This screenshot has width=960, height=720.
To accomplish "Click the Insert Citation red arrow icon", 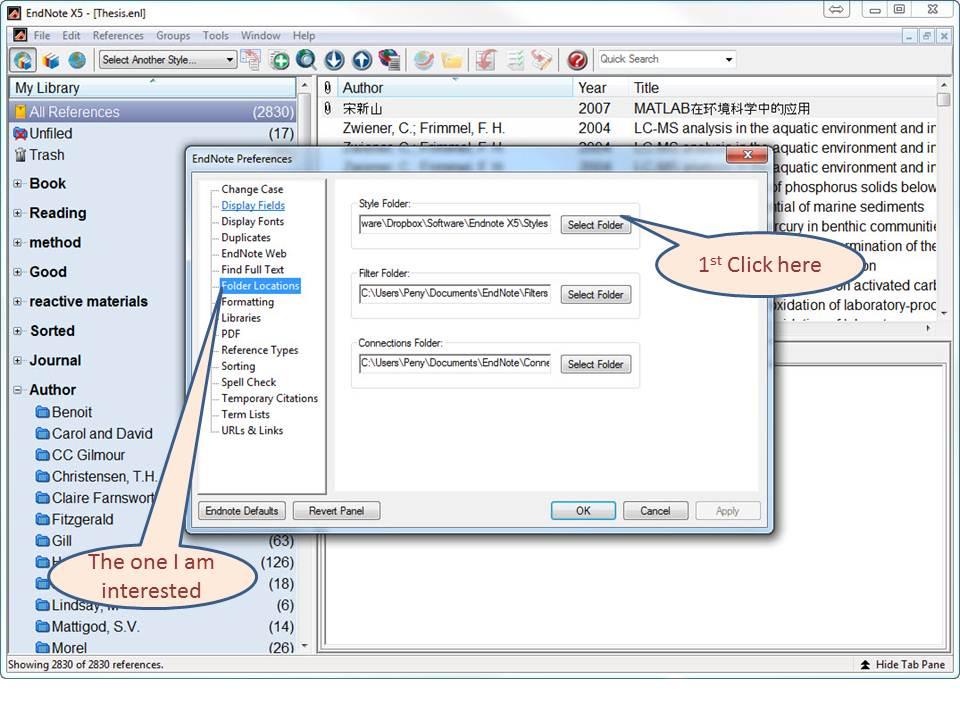I will [x=486, y=60].
